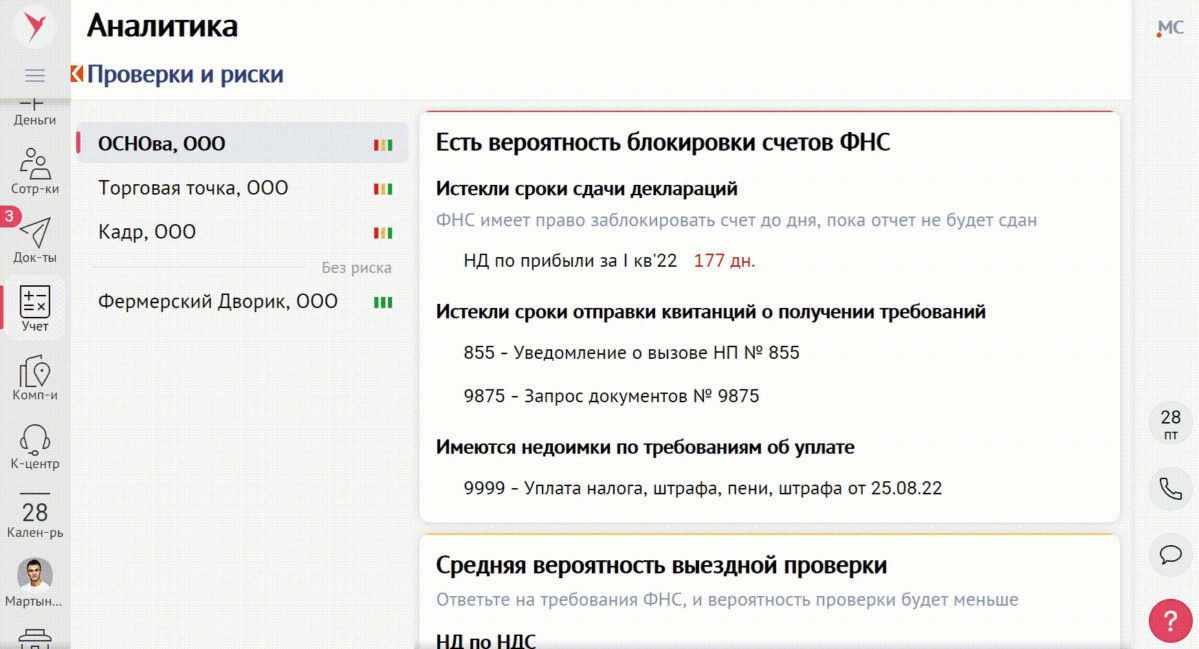The image size is (1199, 649).
Task: Open Кален-рь calendar in sidebar
Action: tap(35, 517)
